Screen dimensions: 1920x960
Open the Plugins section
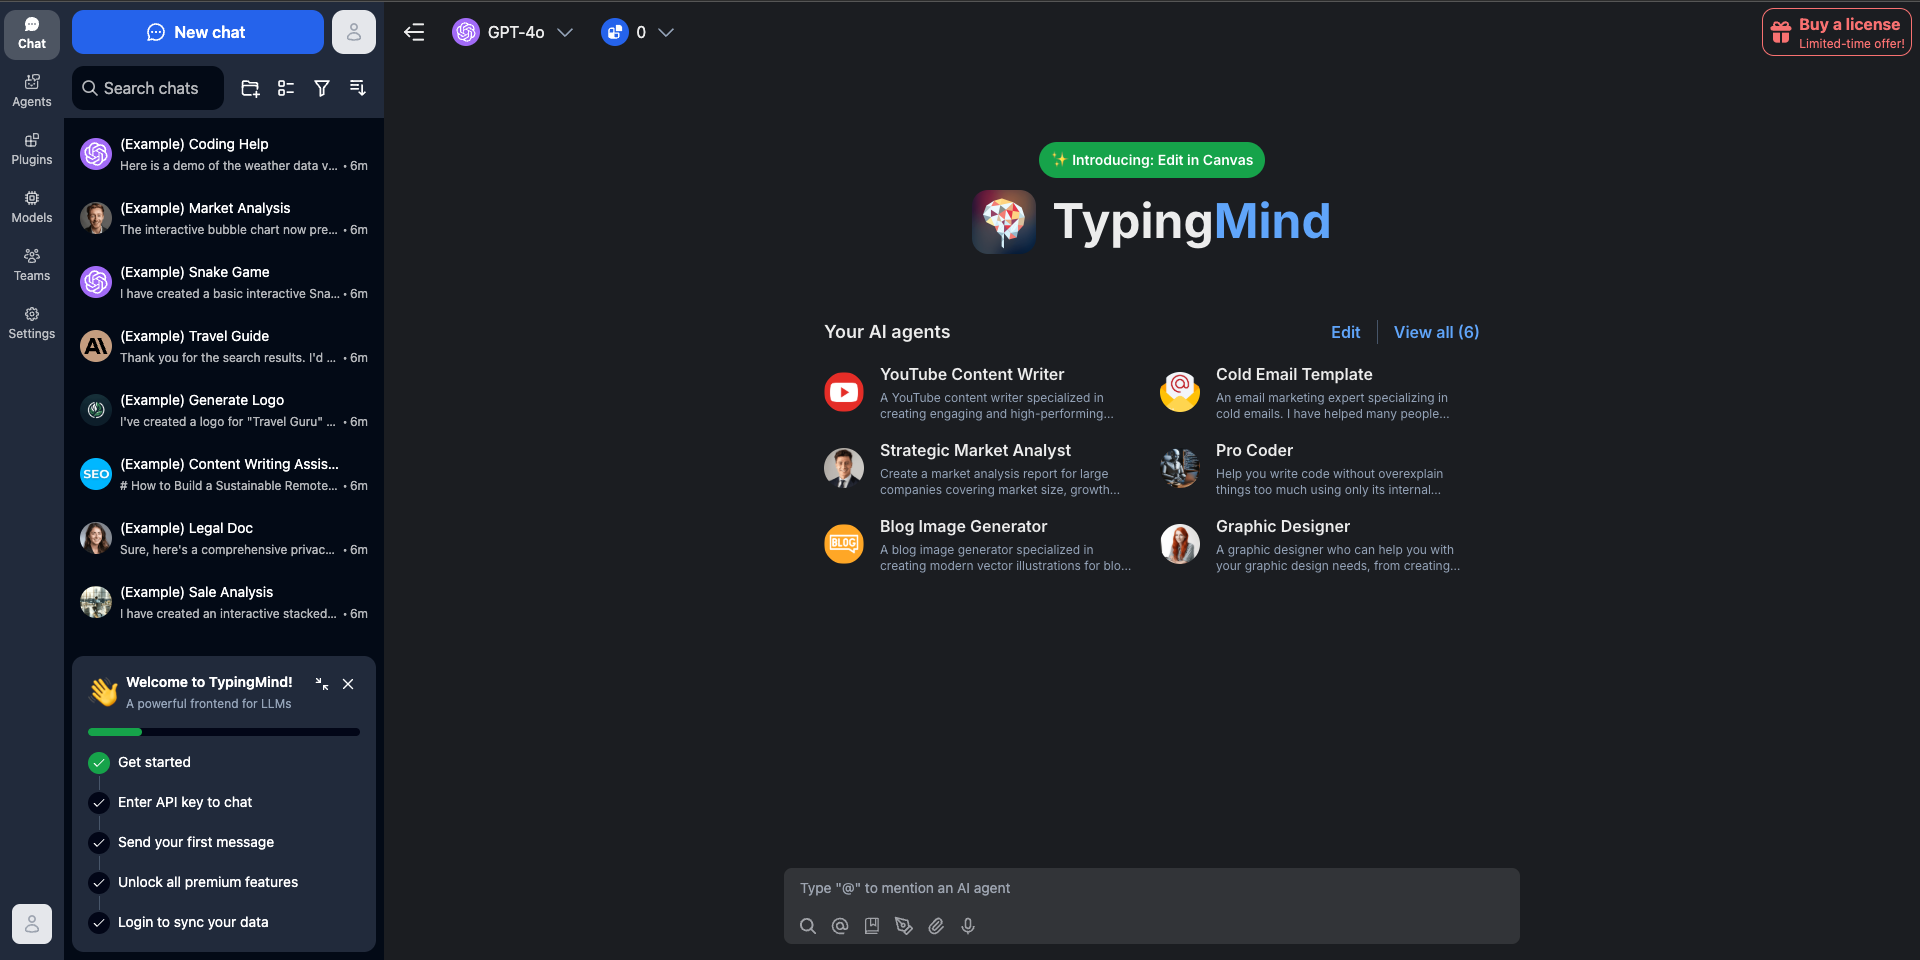click(32, 149)
